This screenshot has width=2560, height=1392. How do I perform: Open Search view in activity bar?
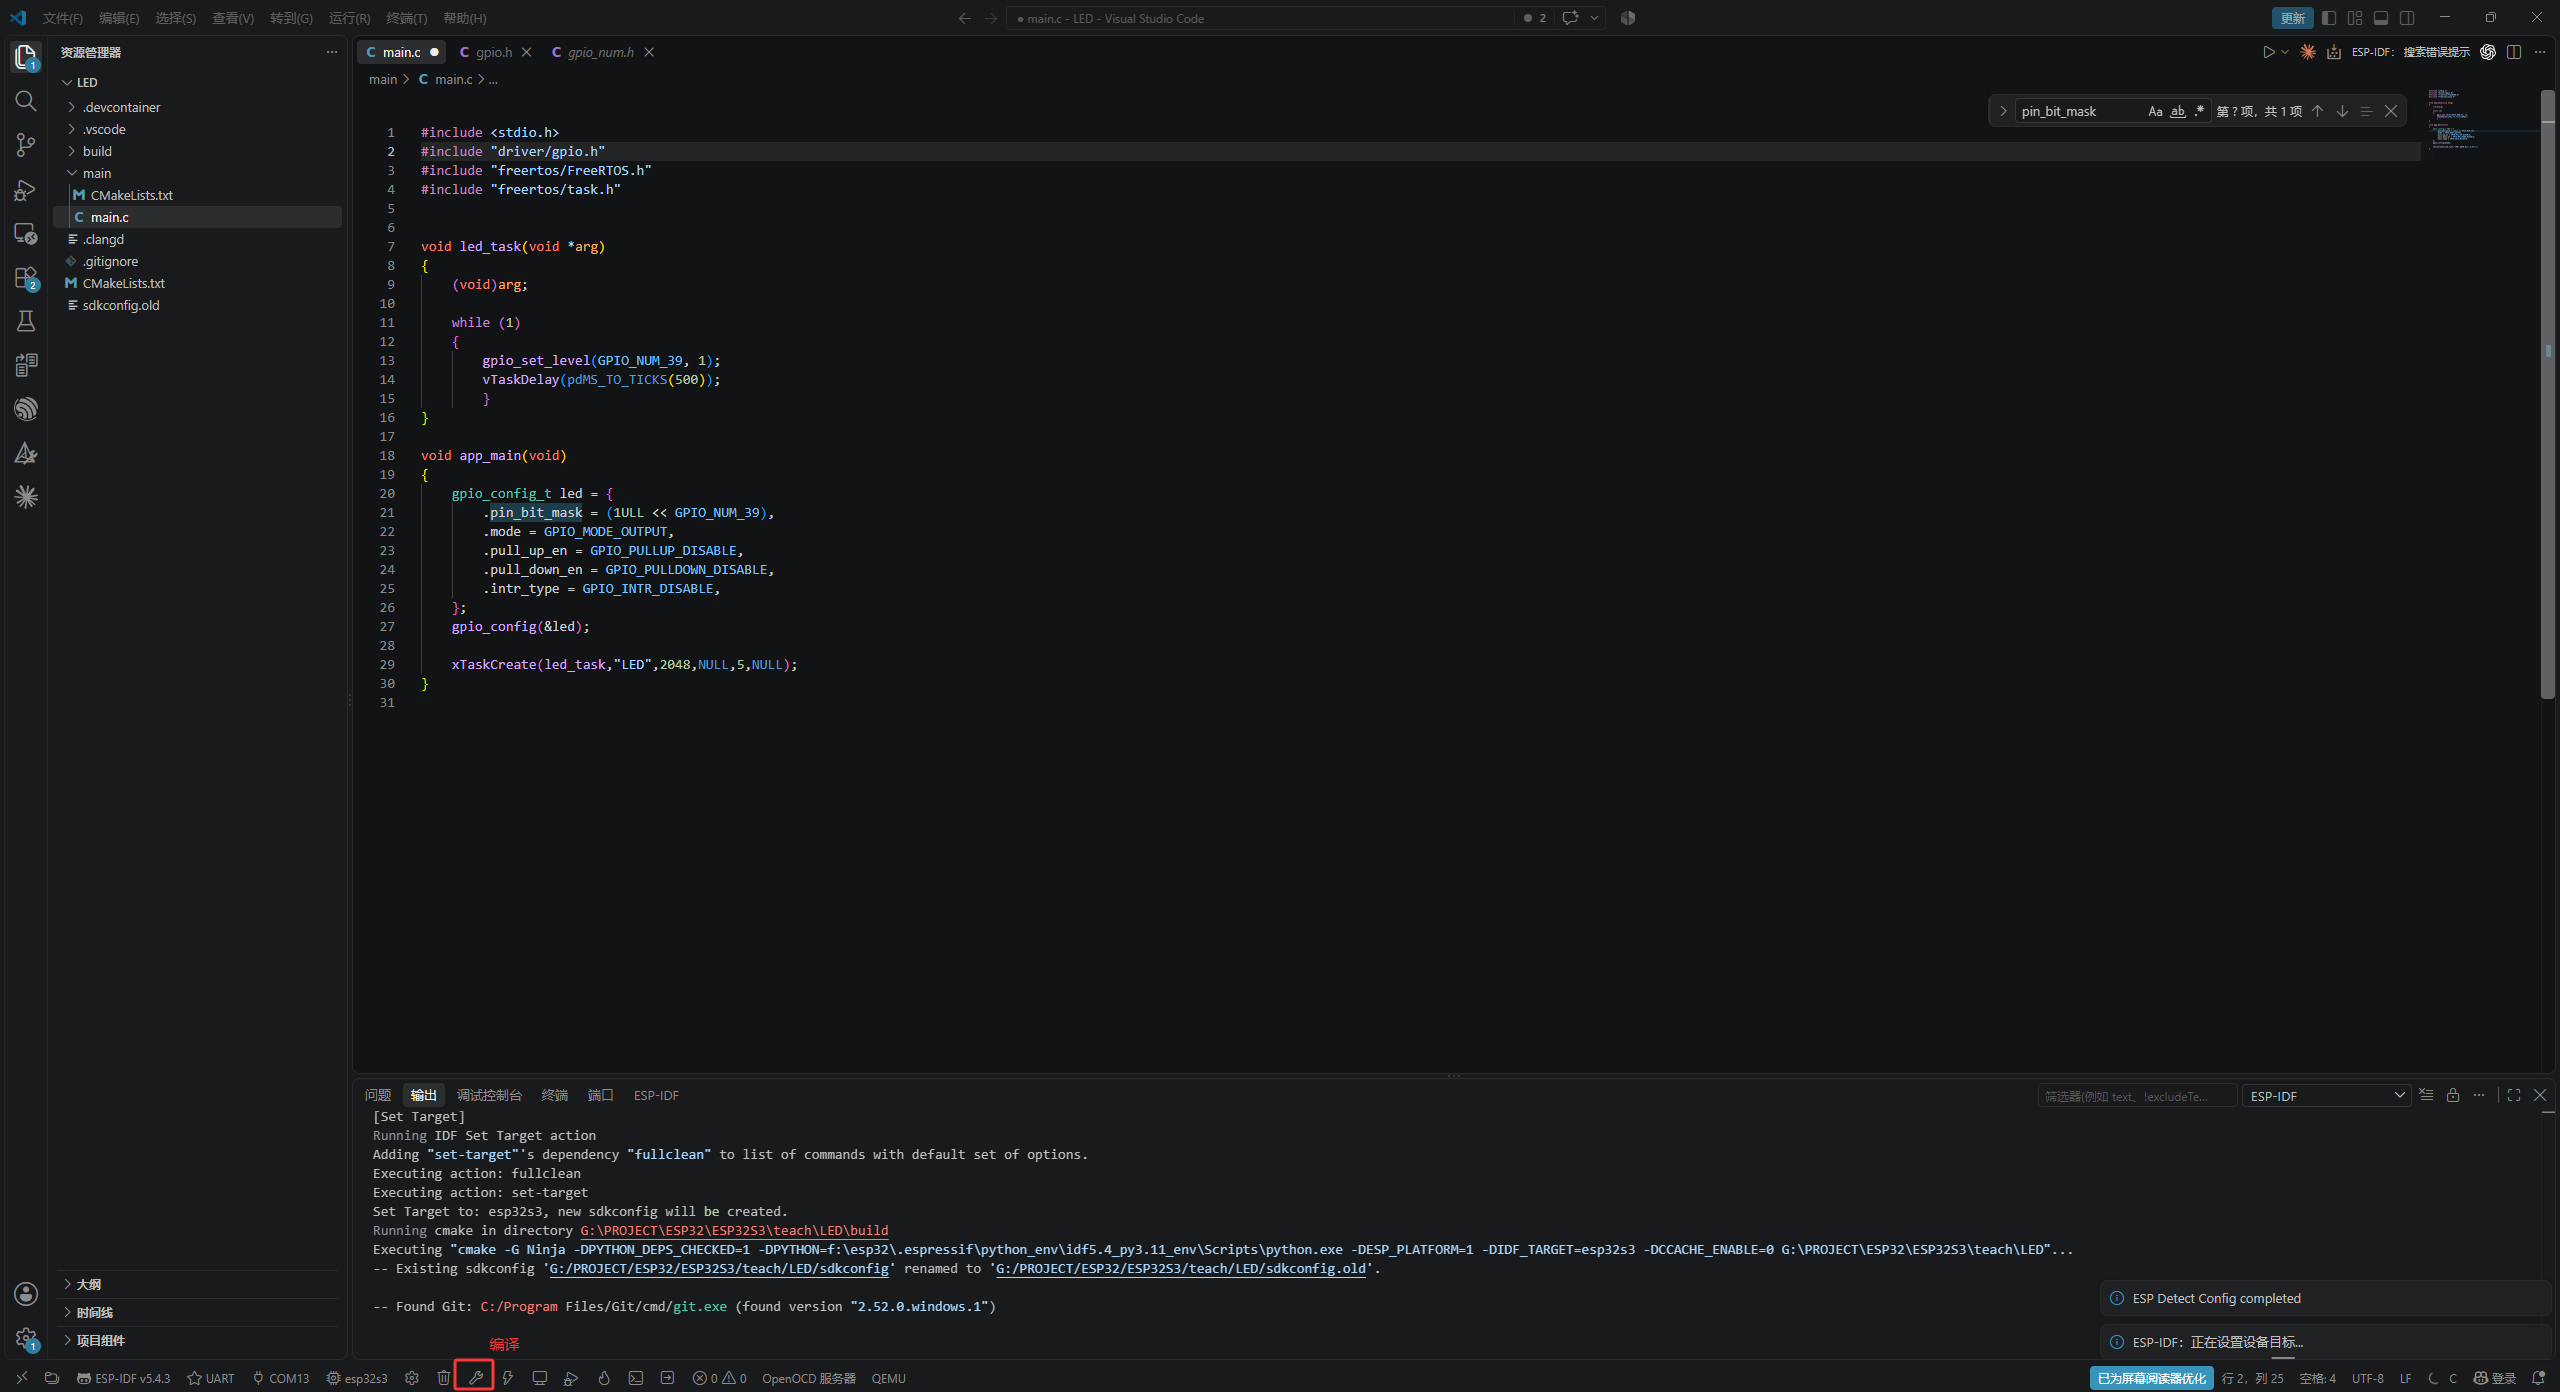click(x=26, y=101)
